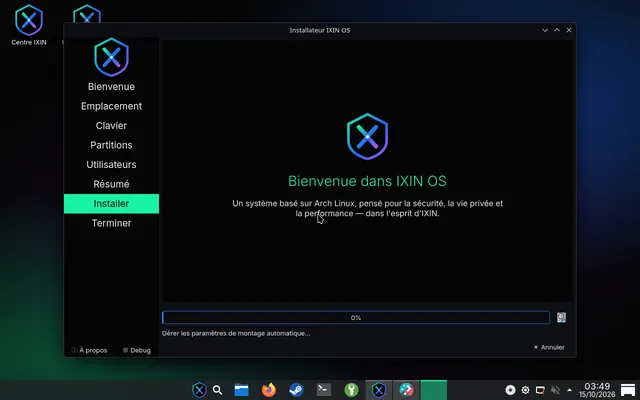
Task: Select Bienvenue step in the sidebar
Action: click(111, 87)
